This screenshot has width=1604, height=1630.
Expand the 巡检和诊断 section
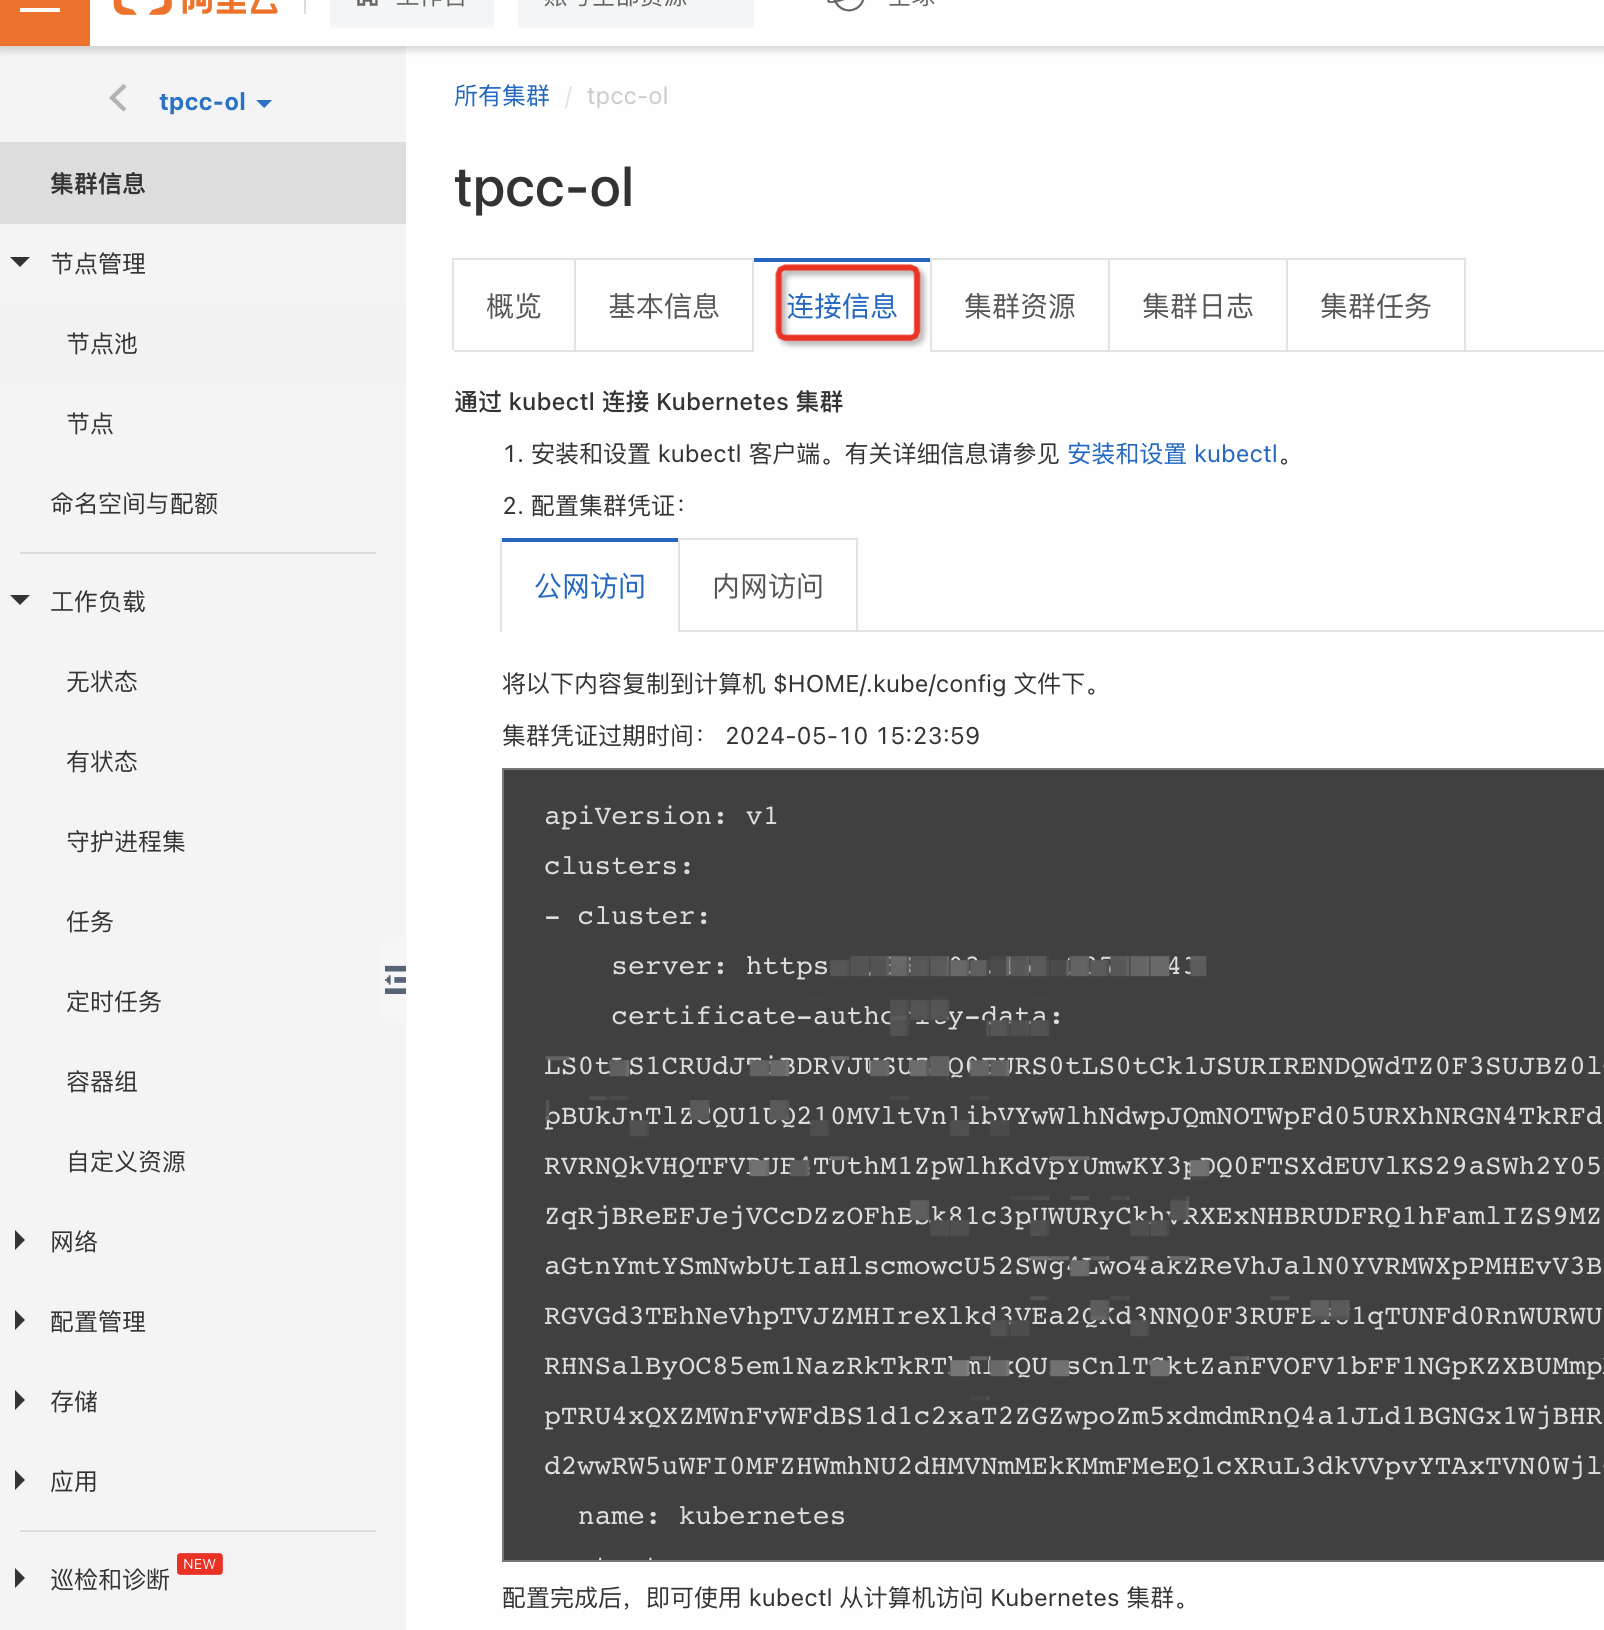point(20,1579)
